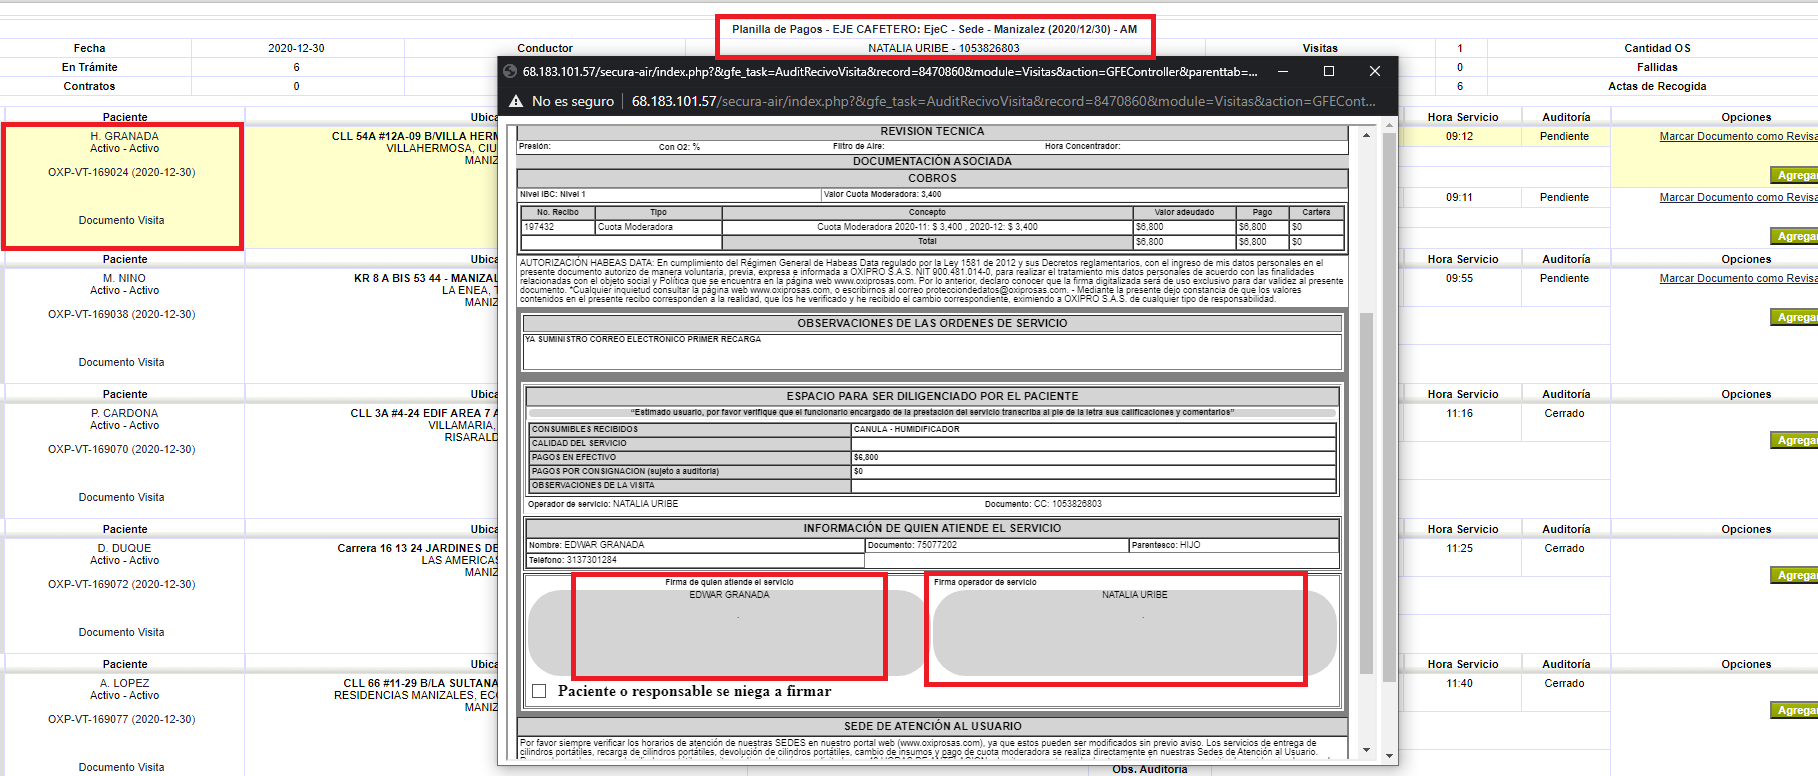Click the popup vertical scrollbar thumb

(x=1389, y=405)
